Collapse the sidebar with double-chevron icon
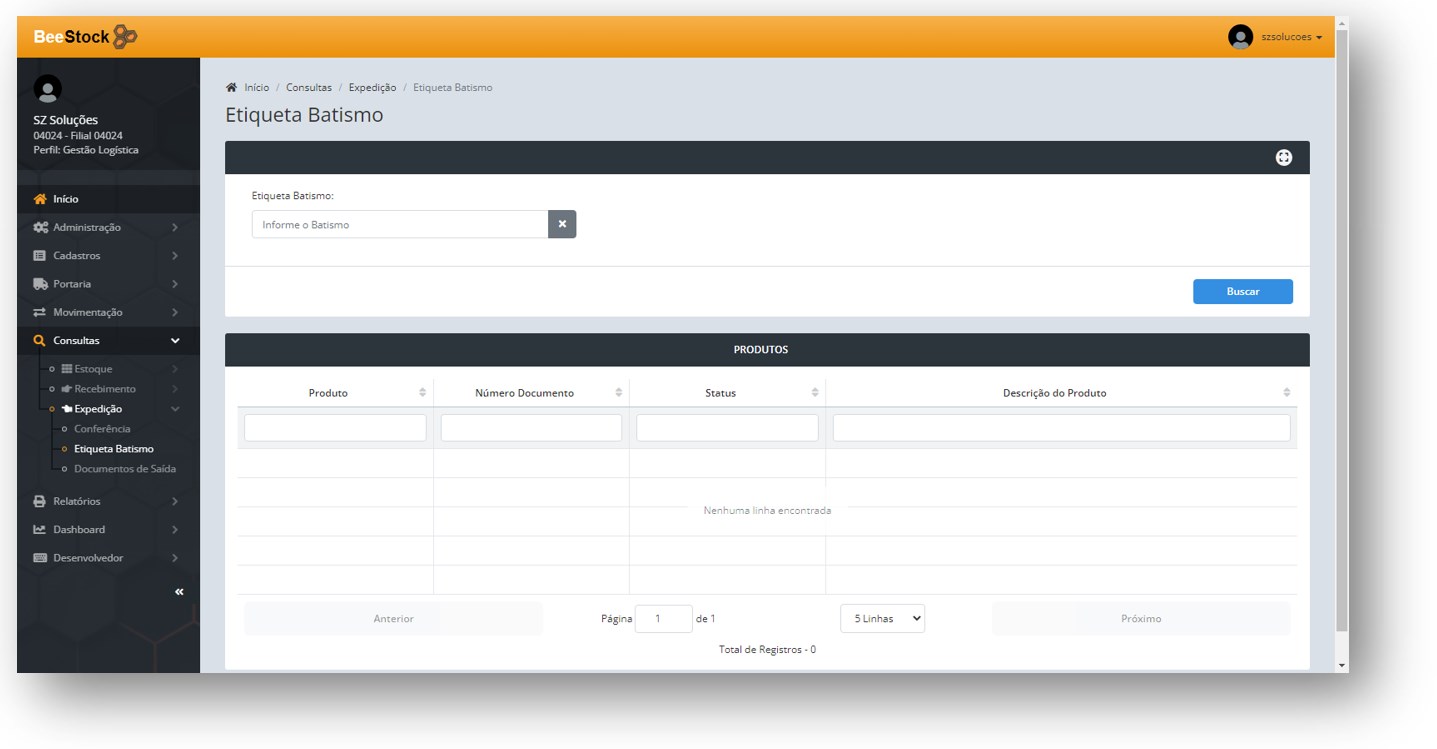 (179, 592)
